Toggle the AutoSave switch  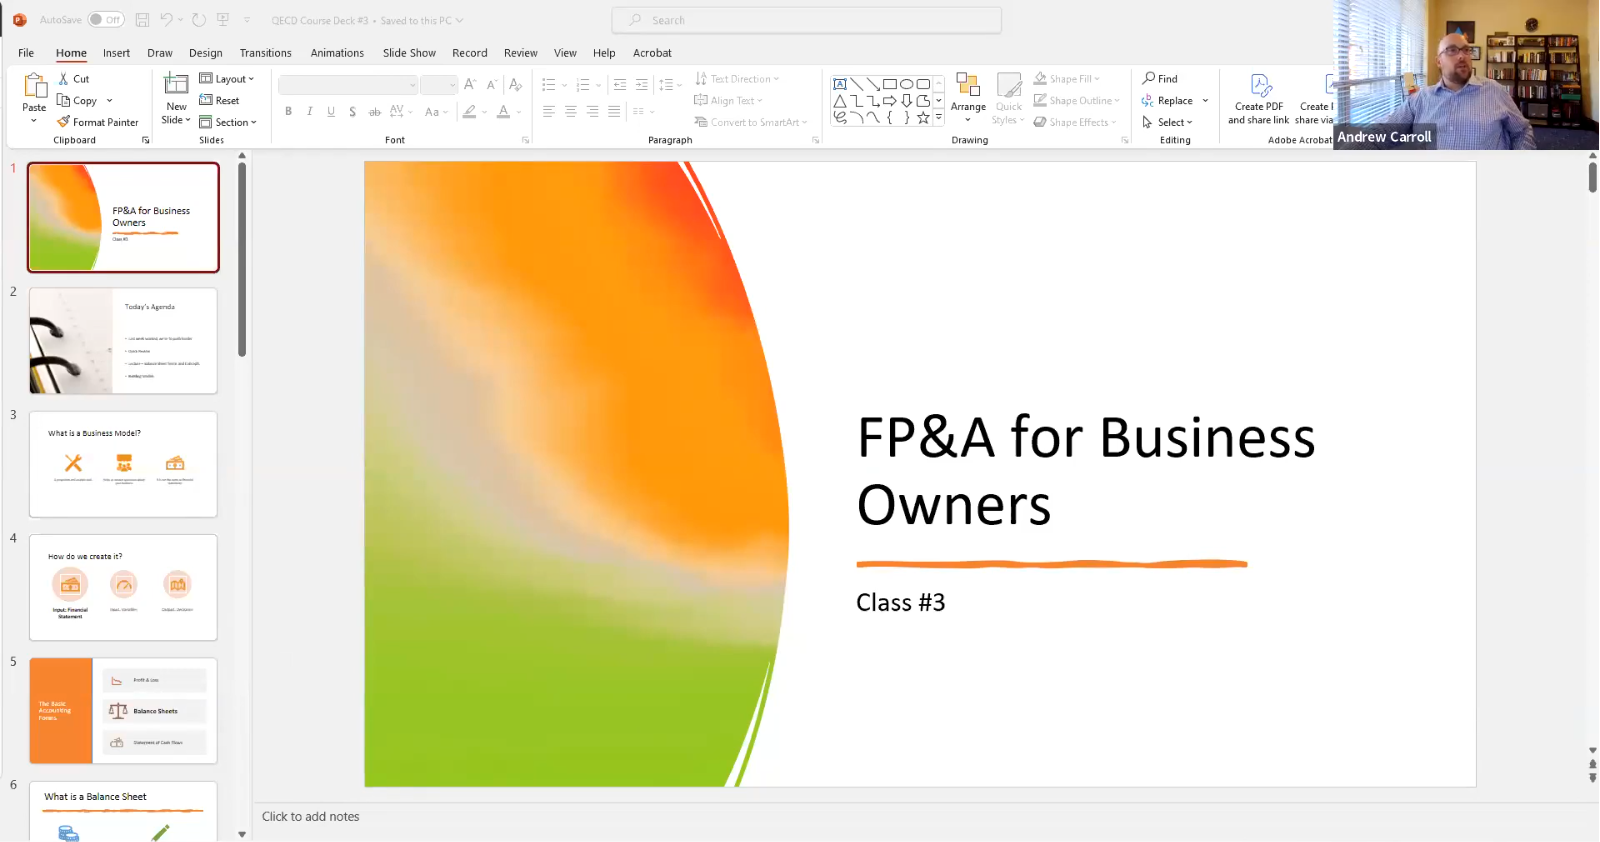coord(105,20)
